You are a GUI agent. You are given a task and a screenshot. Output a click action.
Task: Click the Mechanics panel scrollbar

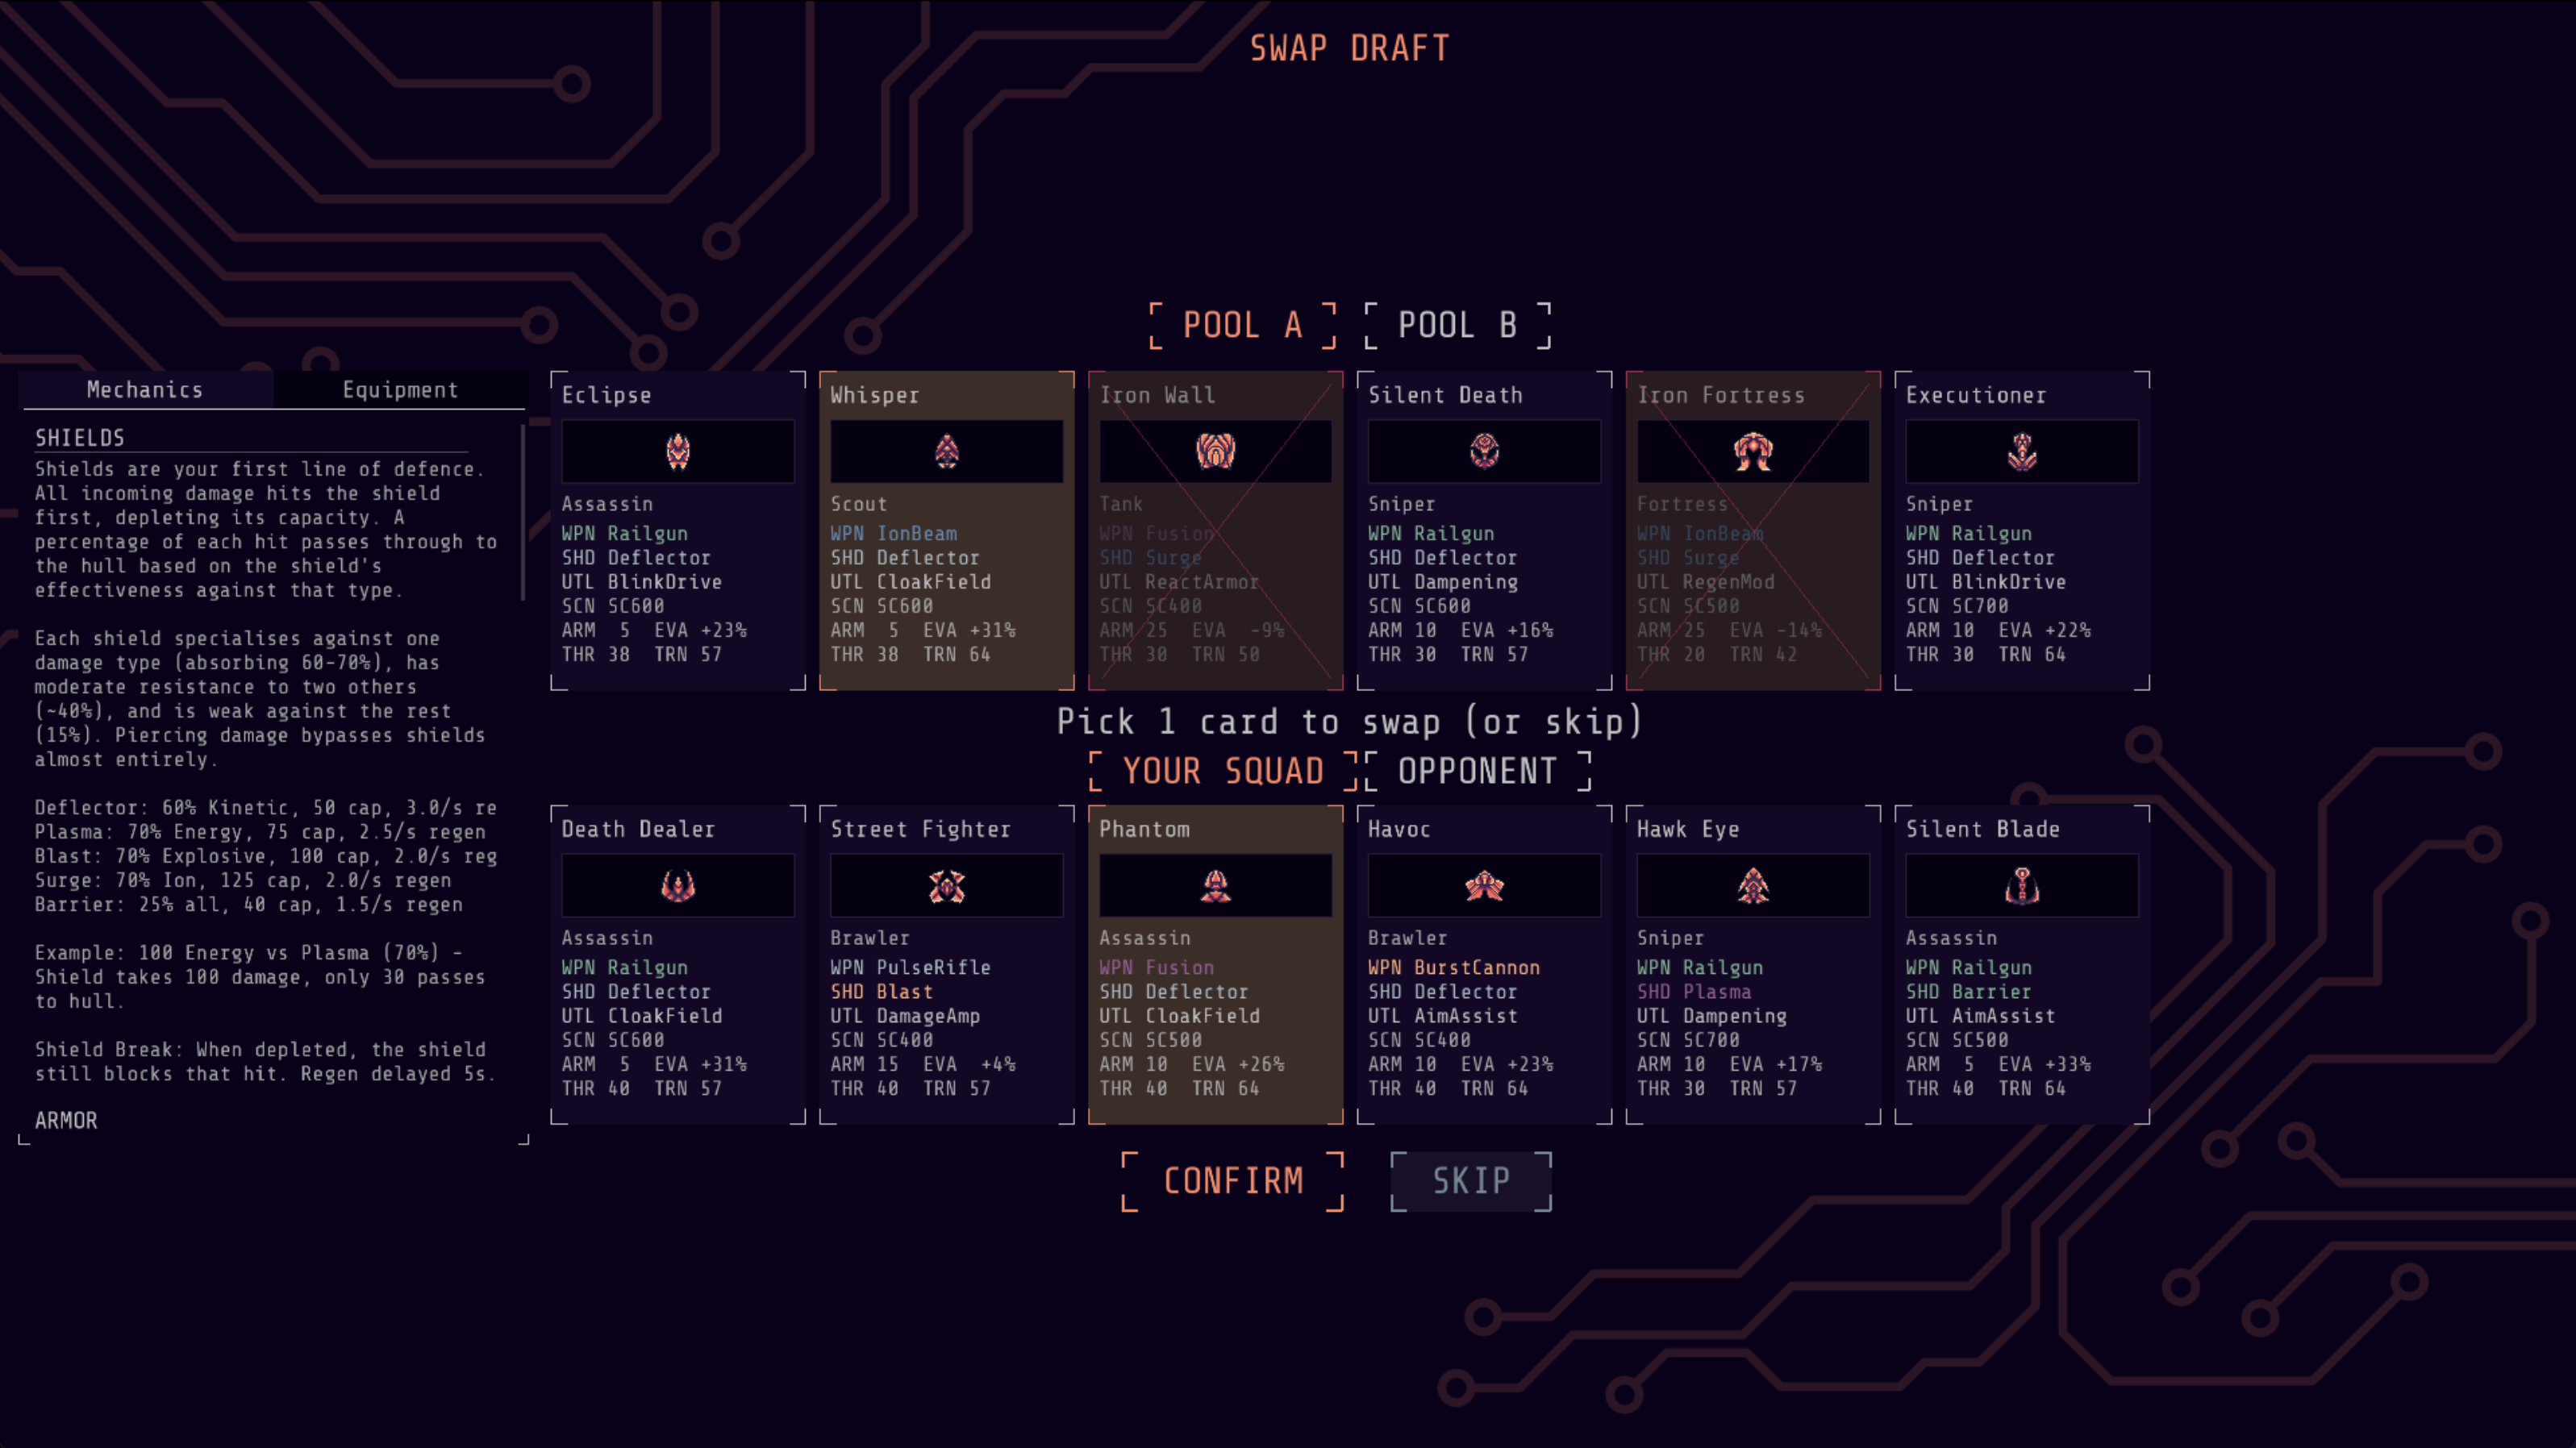coord(522,513)
